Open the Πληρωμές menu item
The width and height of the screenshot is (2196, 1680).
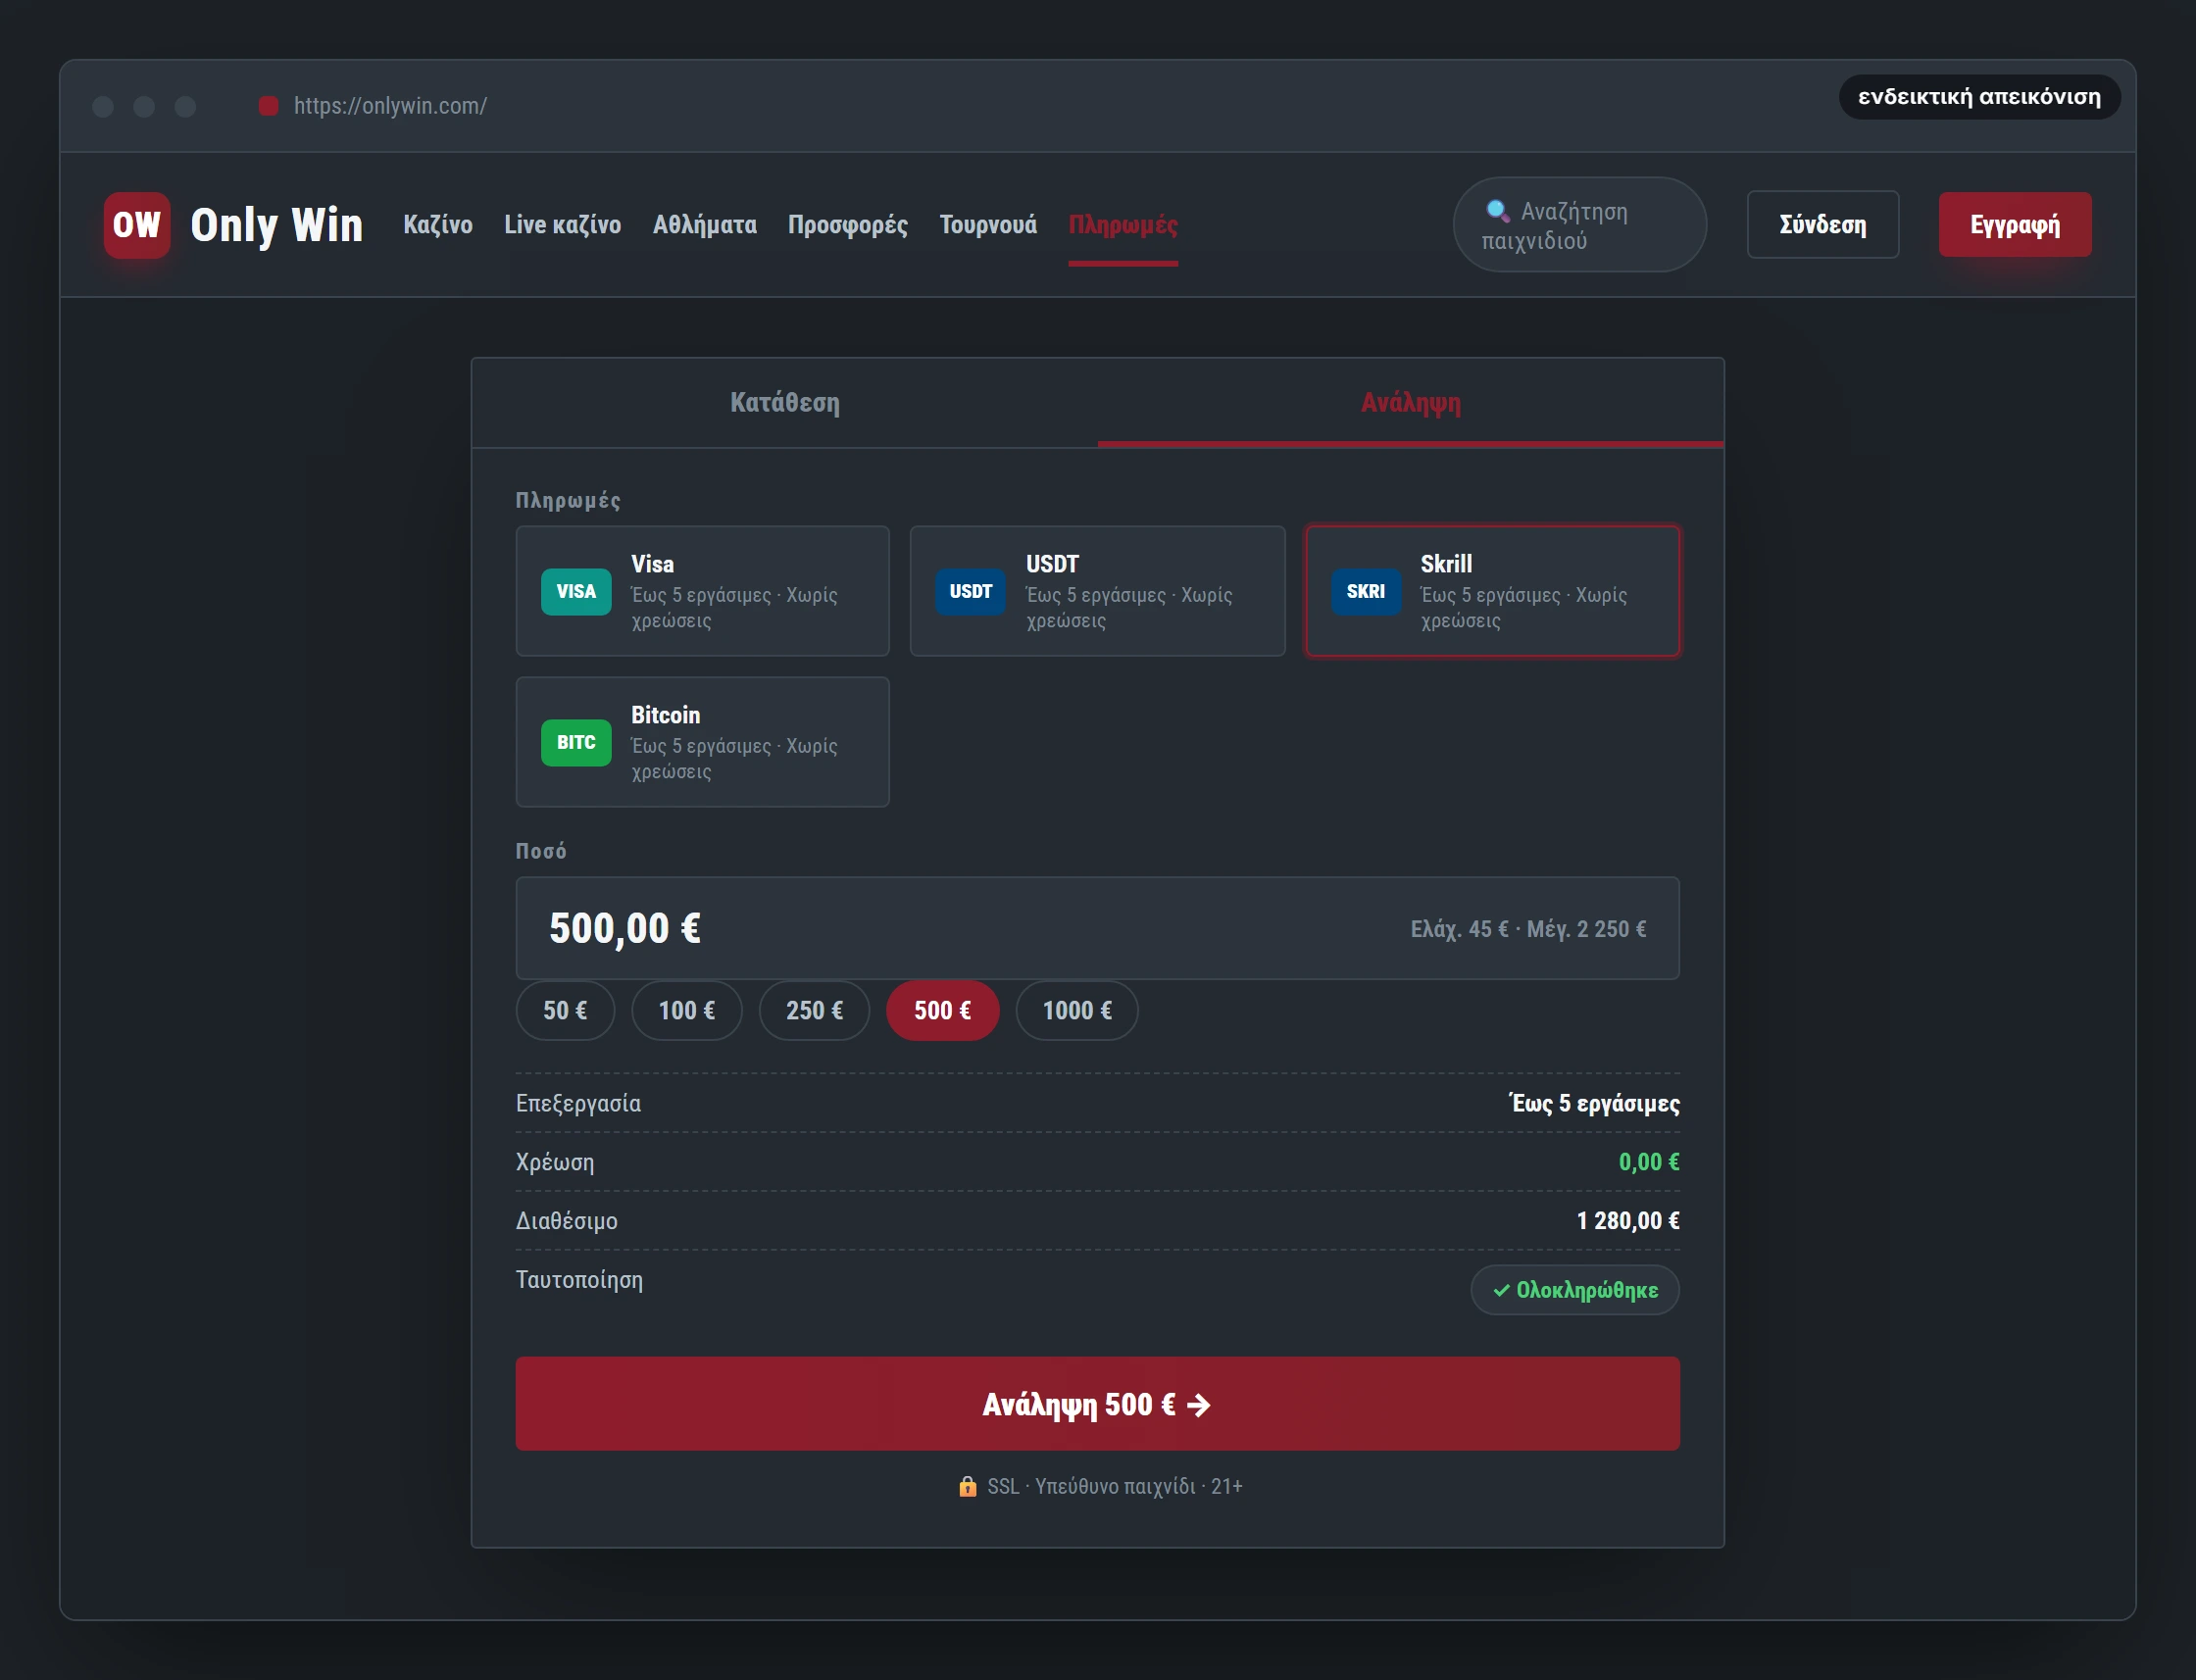pos(1123,225)
